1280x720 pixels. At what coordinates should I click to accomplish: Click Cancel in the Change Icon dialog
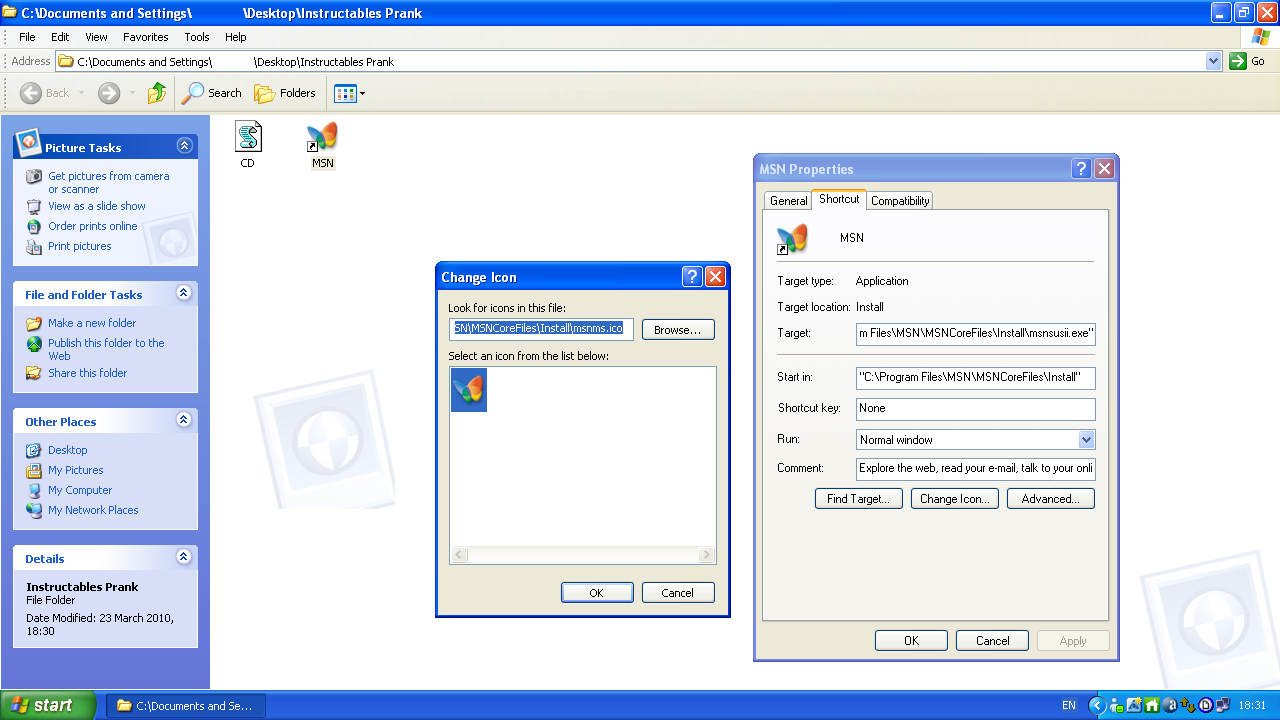point(678,593)
